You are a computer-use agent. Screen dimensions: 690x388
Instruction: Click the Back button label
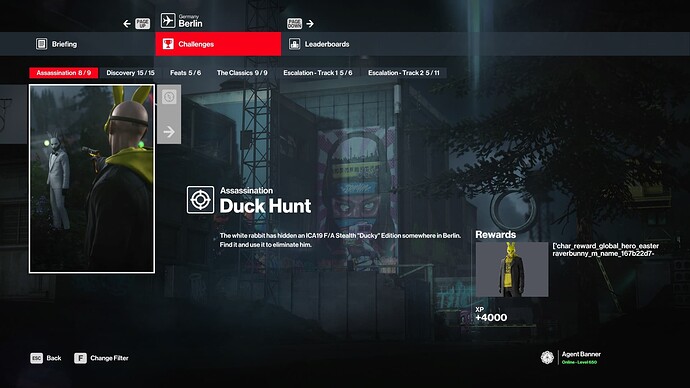54,358
